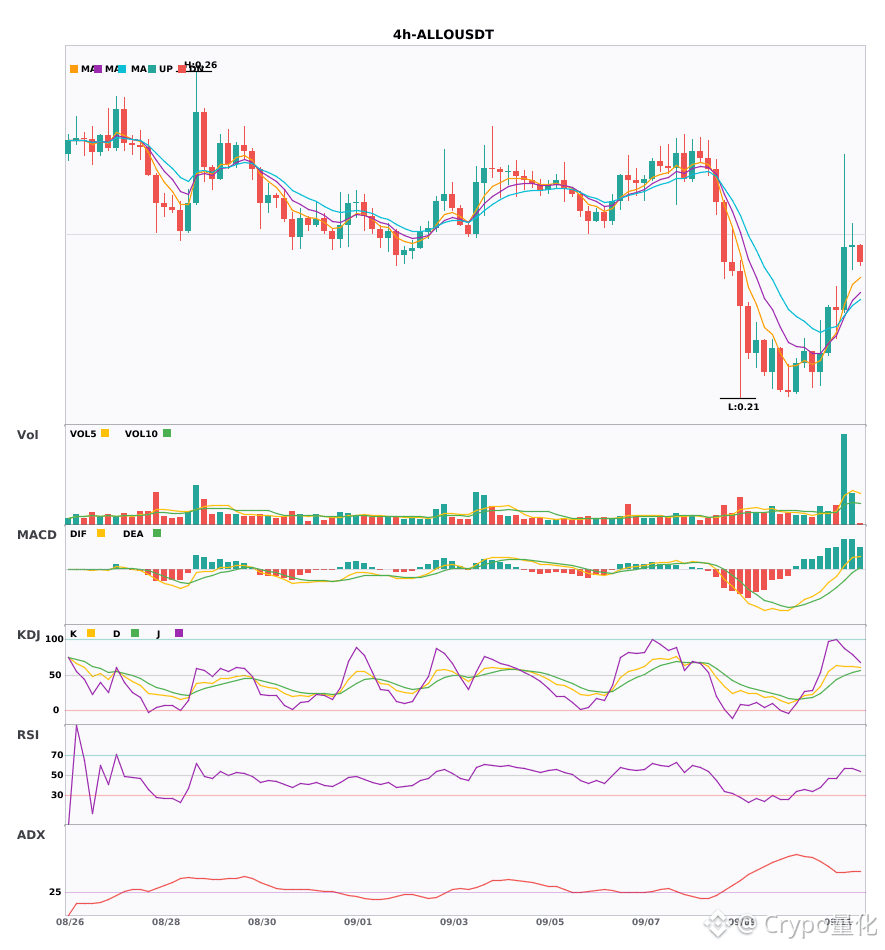Click the DIF yellow legend marker
The image size is (885, 950).
101,533
